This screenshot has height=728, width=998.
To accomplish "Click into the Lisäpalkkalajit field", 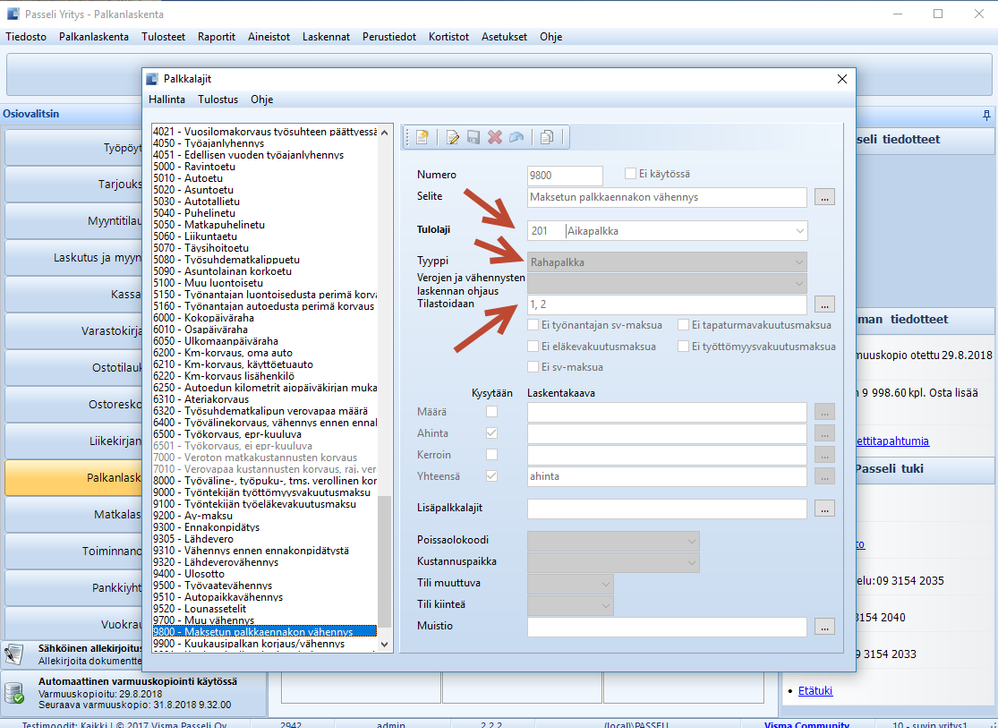I will point(667,508).
